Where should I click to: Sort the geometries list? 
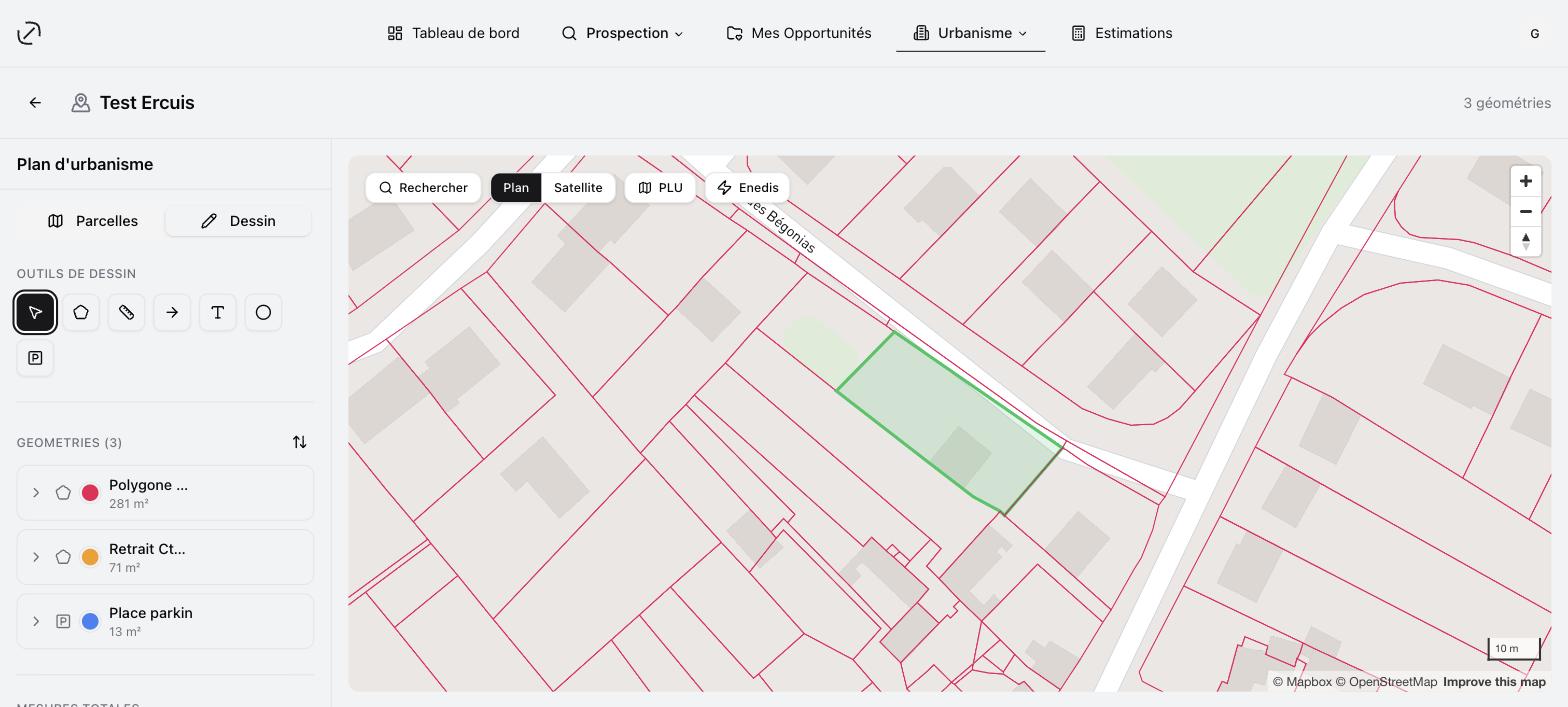click(299, 442)
